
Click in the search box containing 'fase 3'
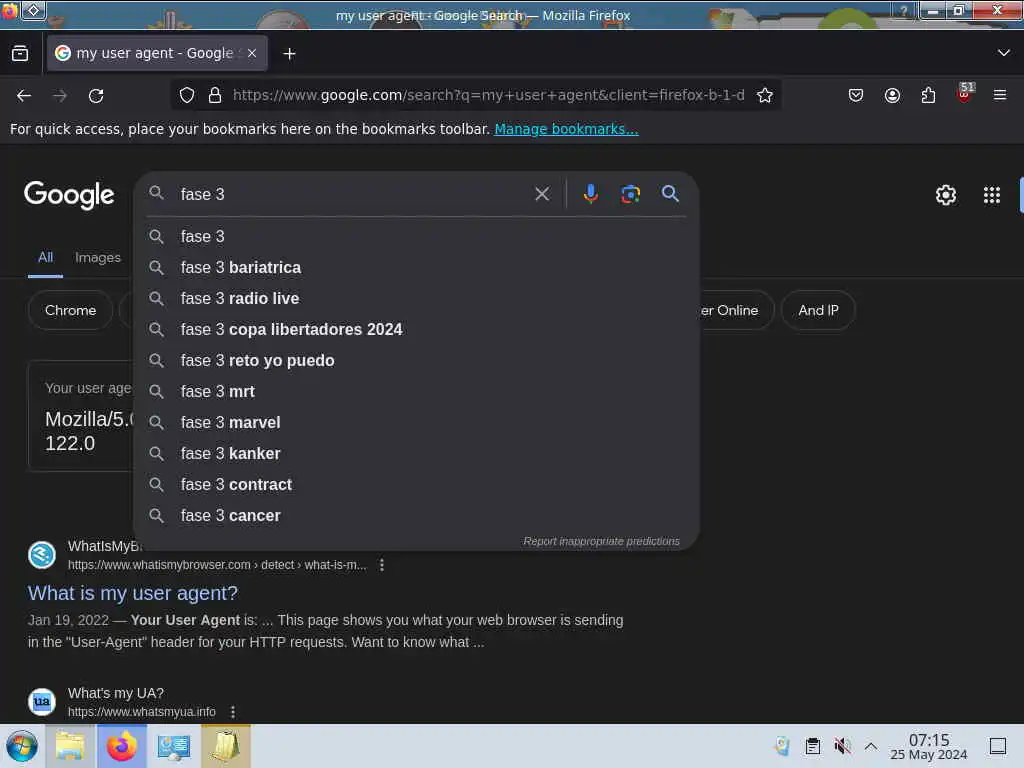353,194
